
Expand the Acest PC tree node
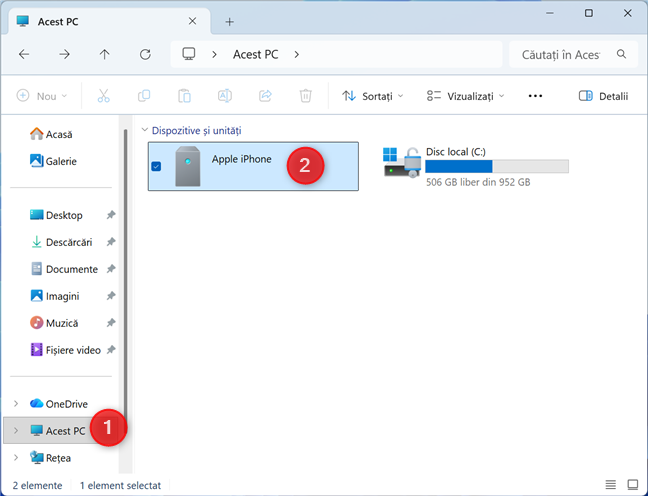(16, 431)
